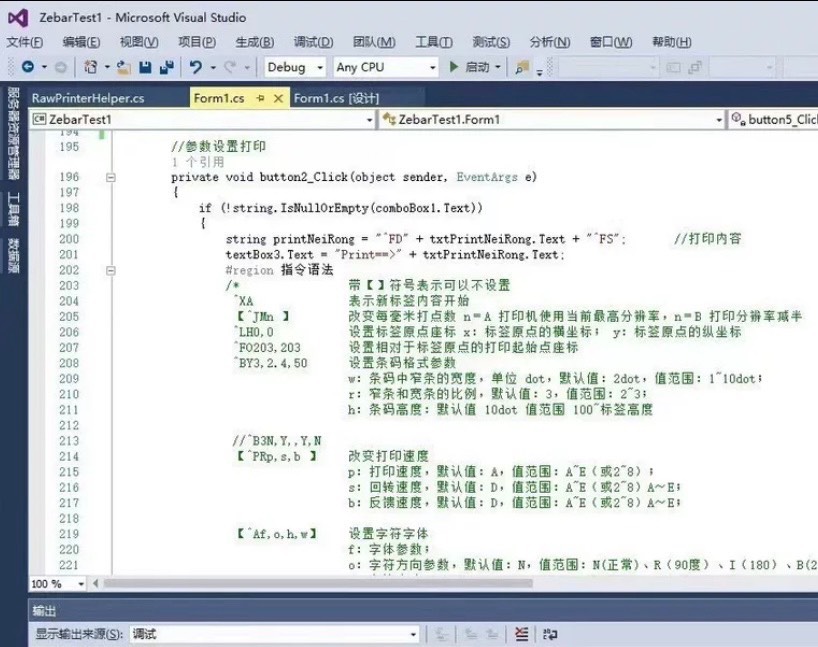The image size is (818, 647).
Task: Switch to the Form1.cs [设计] tab
Action: pyautogui.click(x=336, y=98)
